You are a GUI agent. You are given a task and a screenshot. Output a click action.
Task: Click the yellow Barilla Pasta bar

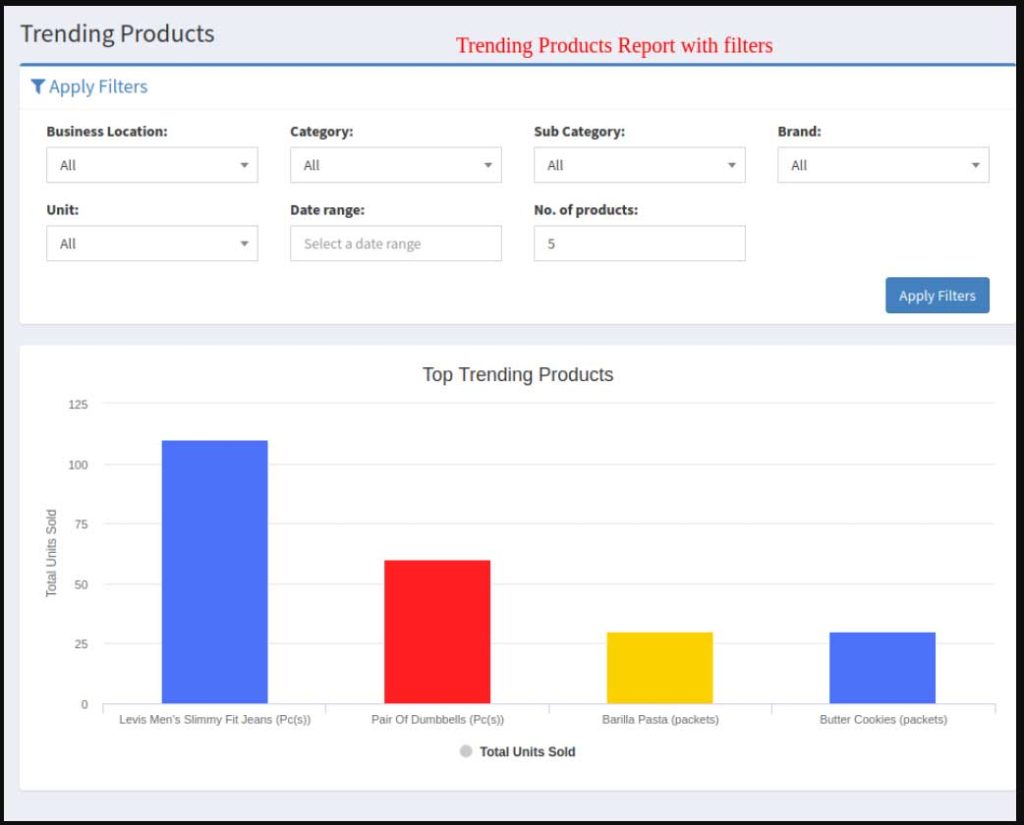[660, 667]
